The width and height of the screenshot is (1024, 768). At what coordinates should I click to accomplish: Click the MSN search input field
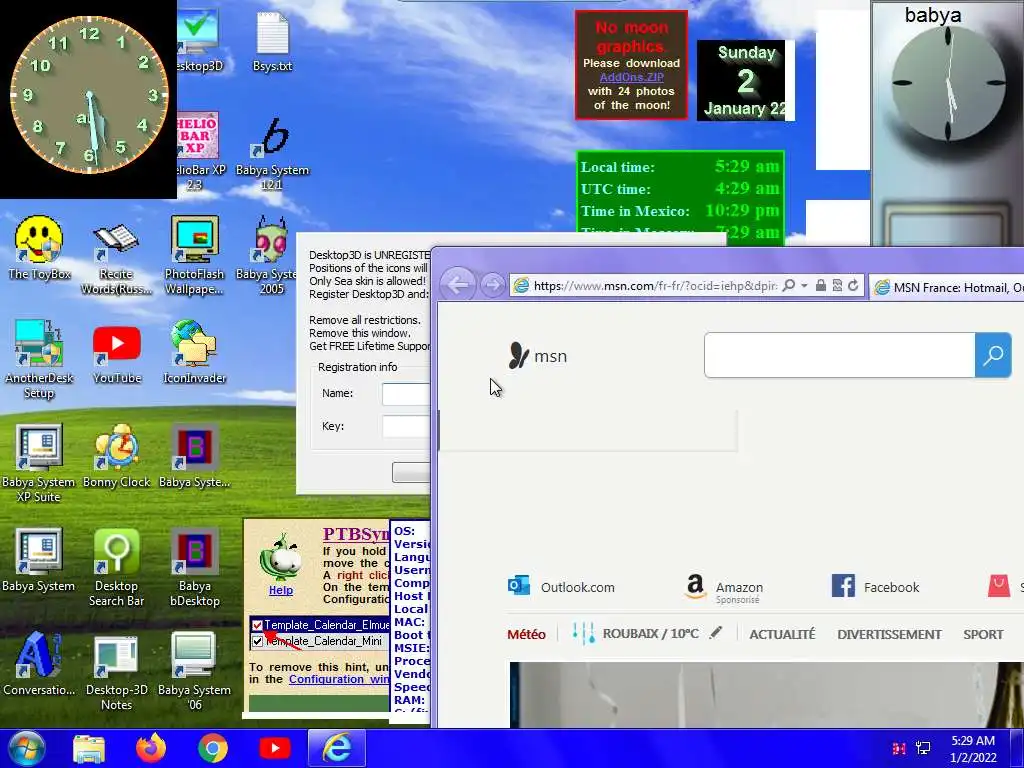coord(839,355)
